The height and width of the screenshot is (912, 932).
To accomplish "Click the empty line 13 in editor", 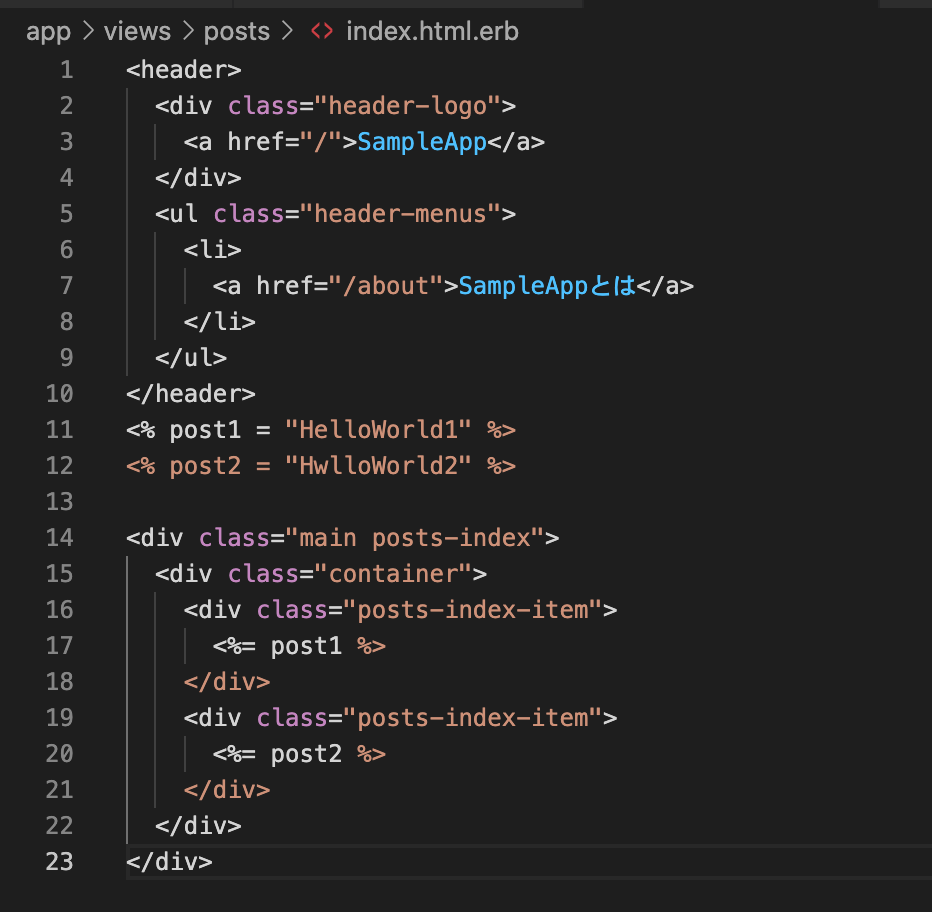I will click(529, 502).
